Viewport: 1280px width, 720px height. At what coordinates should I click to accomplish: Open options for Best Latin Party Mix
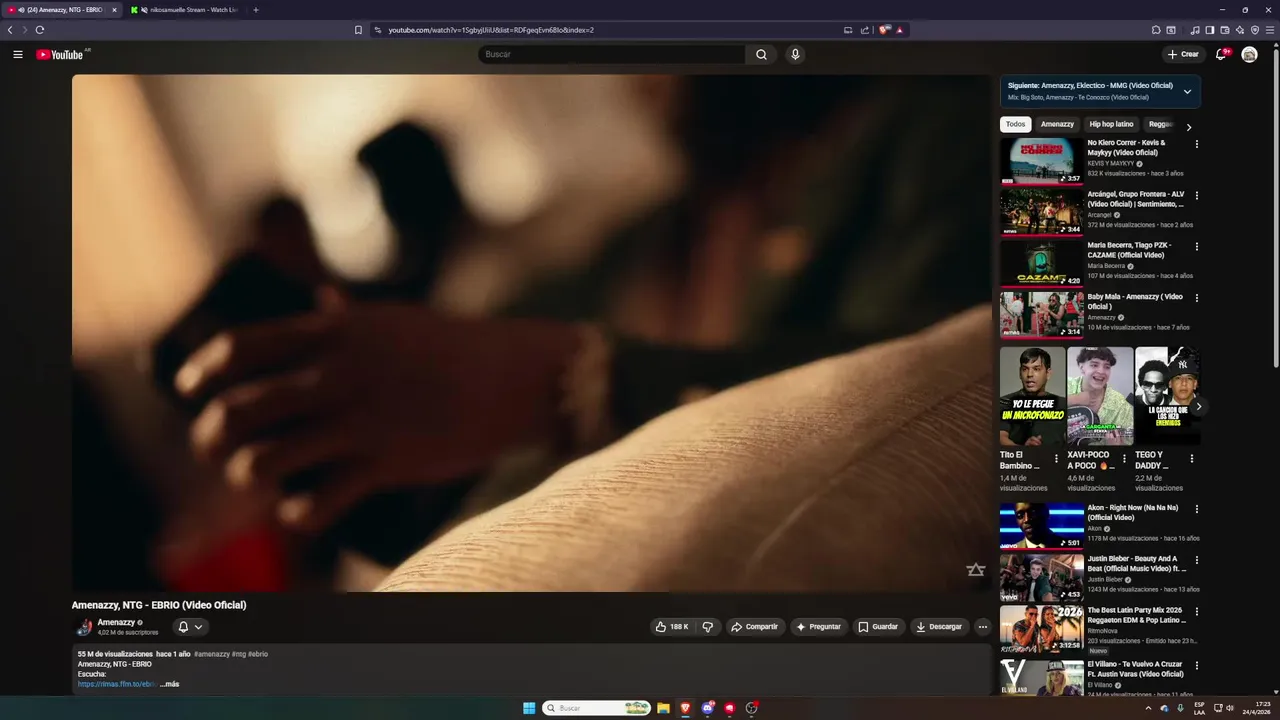pyautogui.click(x=1196, y=611)
